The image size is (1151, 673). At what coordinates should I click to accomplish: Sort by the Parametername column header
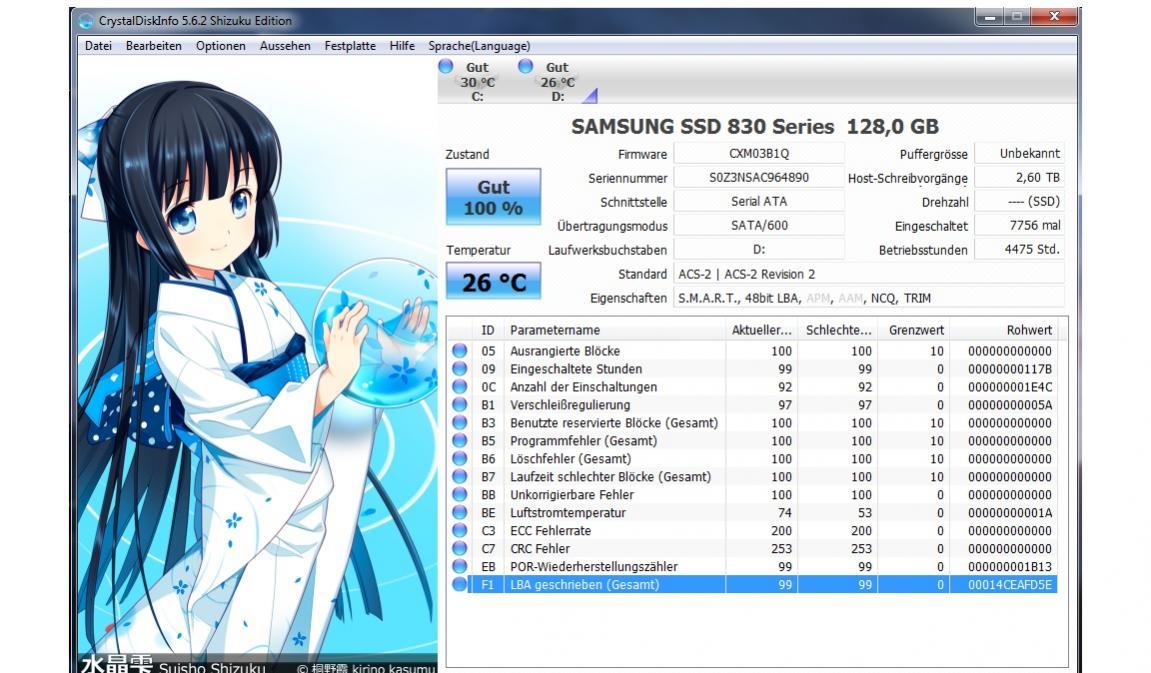click(614, 330)
